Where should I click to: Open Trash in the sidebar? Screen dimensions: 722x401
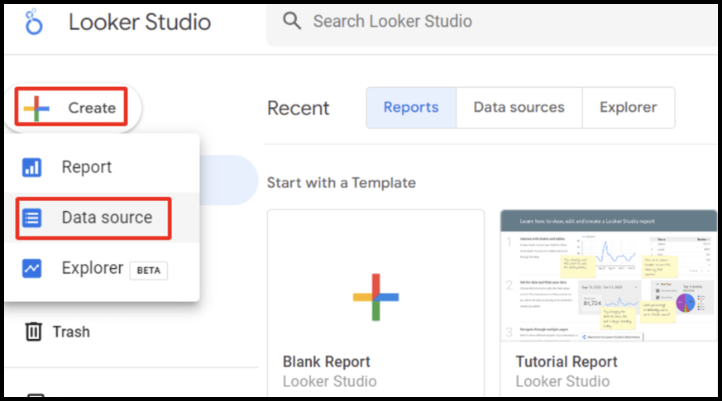click(x=58, y=332)
